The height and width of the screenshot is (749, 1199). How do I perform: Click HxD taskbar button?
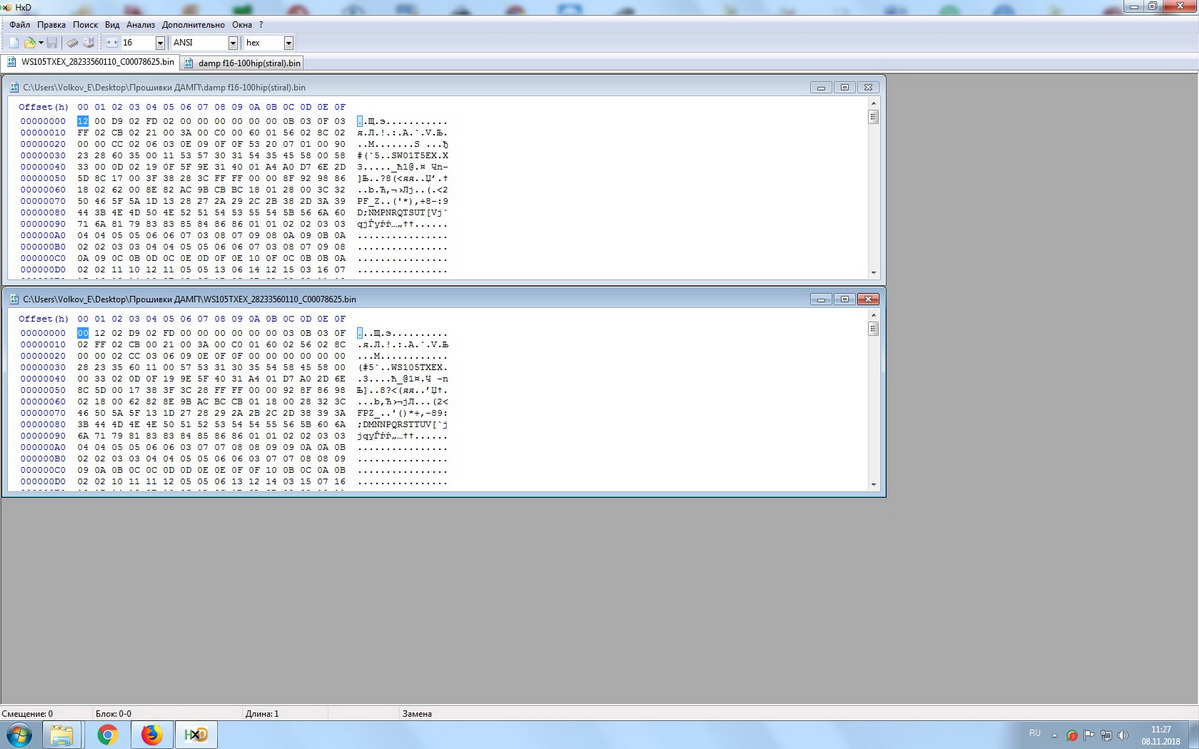tap(197, 735)
